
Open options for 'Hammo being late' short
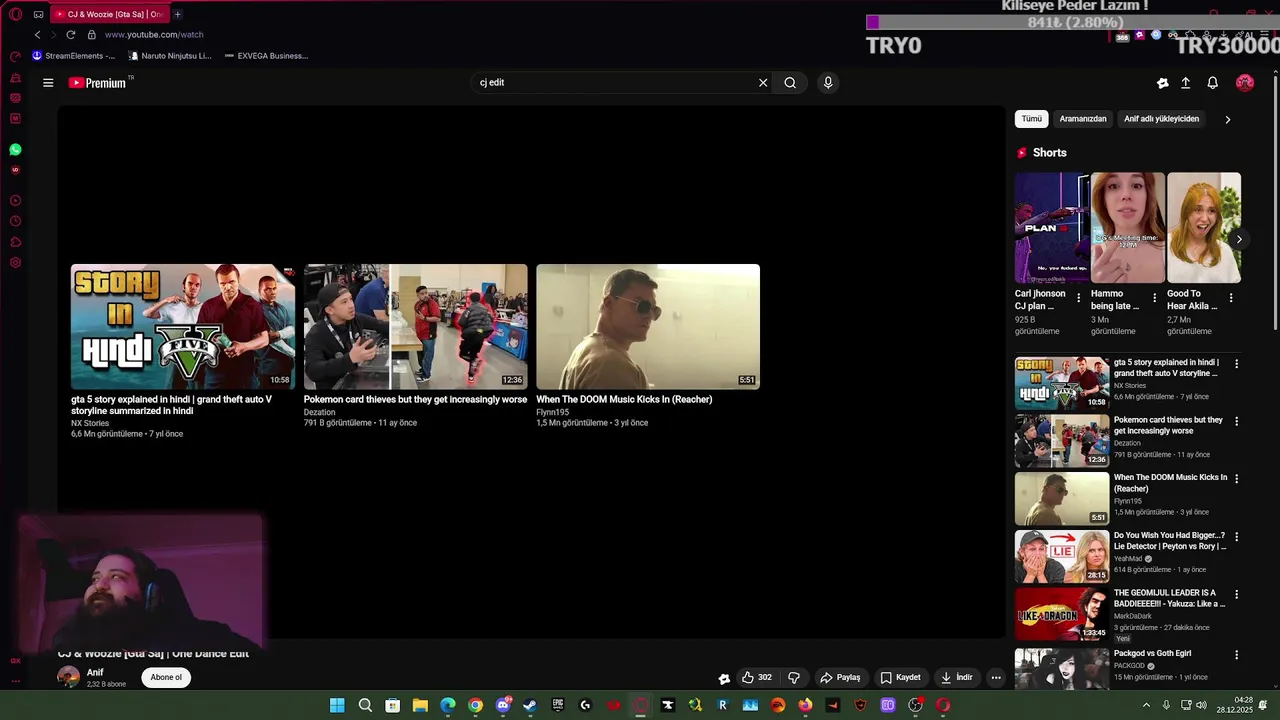(1154, 298)
